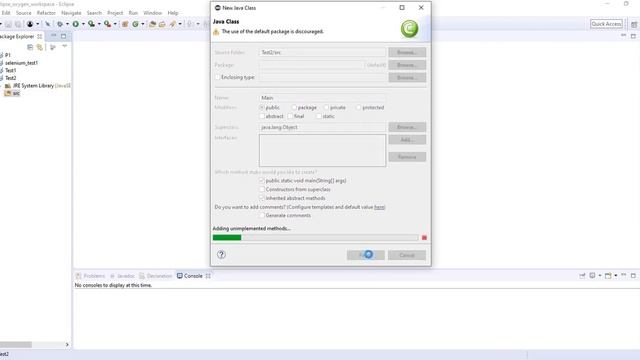
Task: Toggle the Generate comments checkbox
Action: tap(262, 215)
